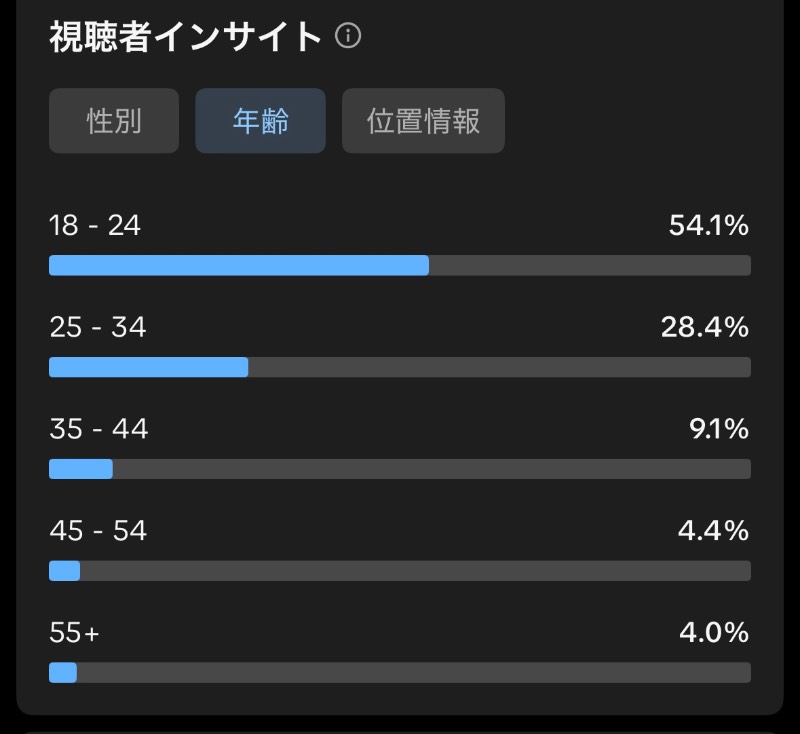The height and width of the screenshot is (734, 800).
Task: Click the 9.1% percentage value
Action: (719, 428)
